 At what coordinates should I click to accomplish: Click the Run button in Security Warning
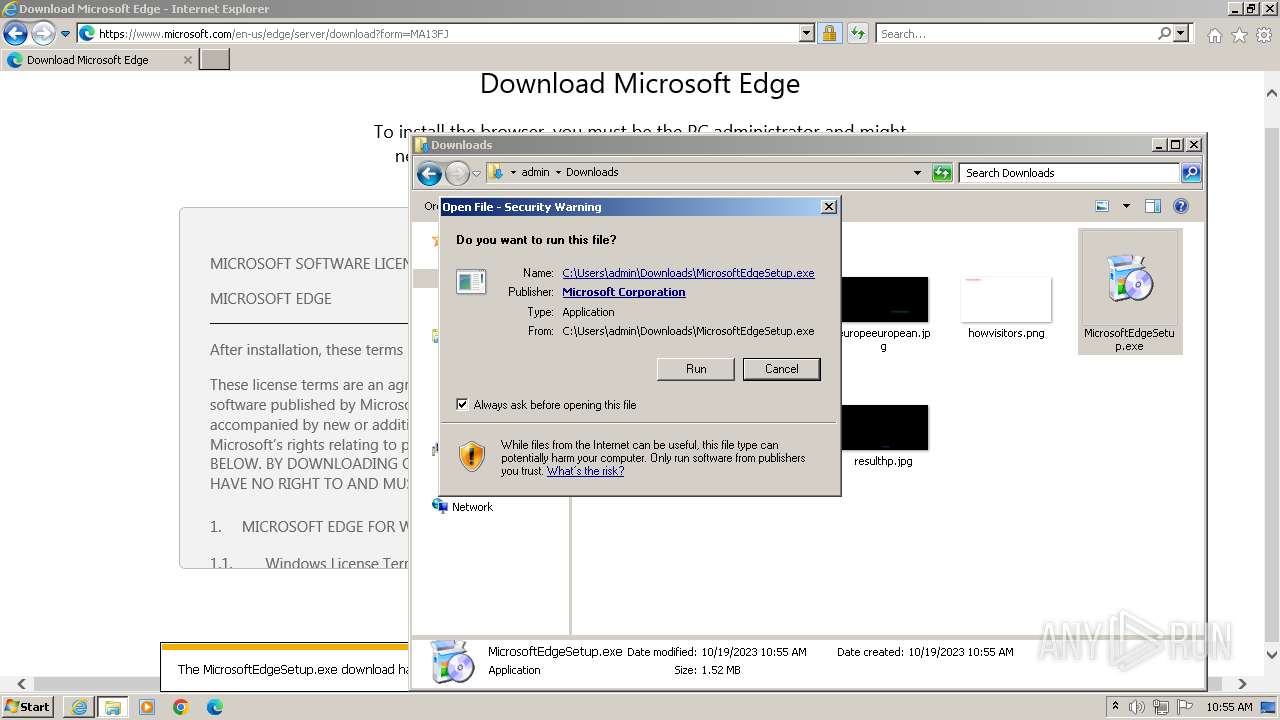coord(696,369)
